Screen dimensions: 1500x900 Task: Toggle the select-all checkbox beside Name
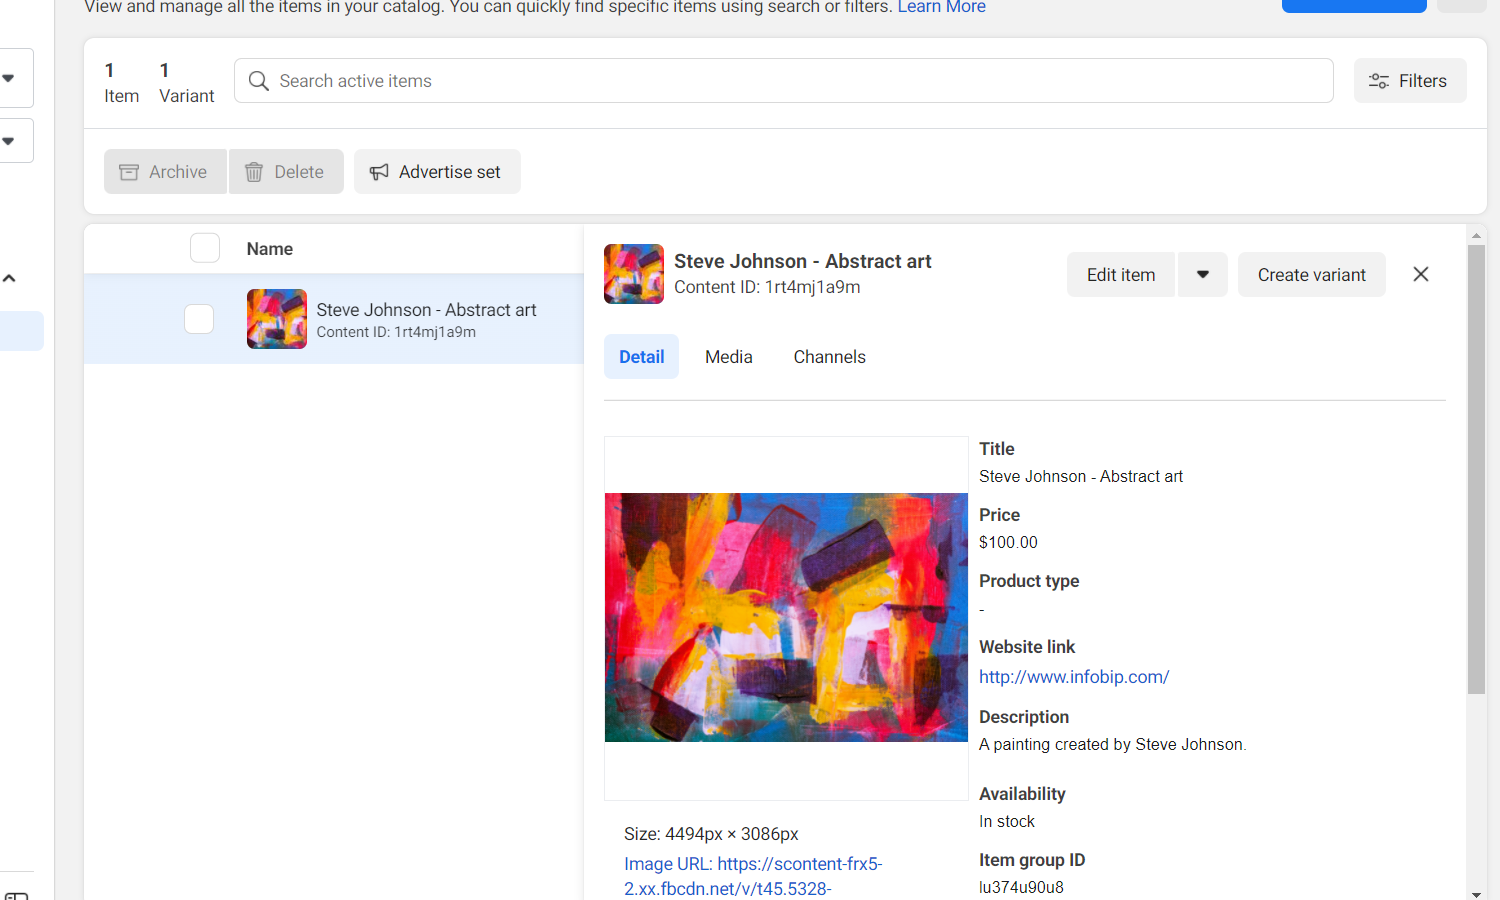point(205,248)
